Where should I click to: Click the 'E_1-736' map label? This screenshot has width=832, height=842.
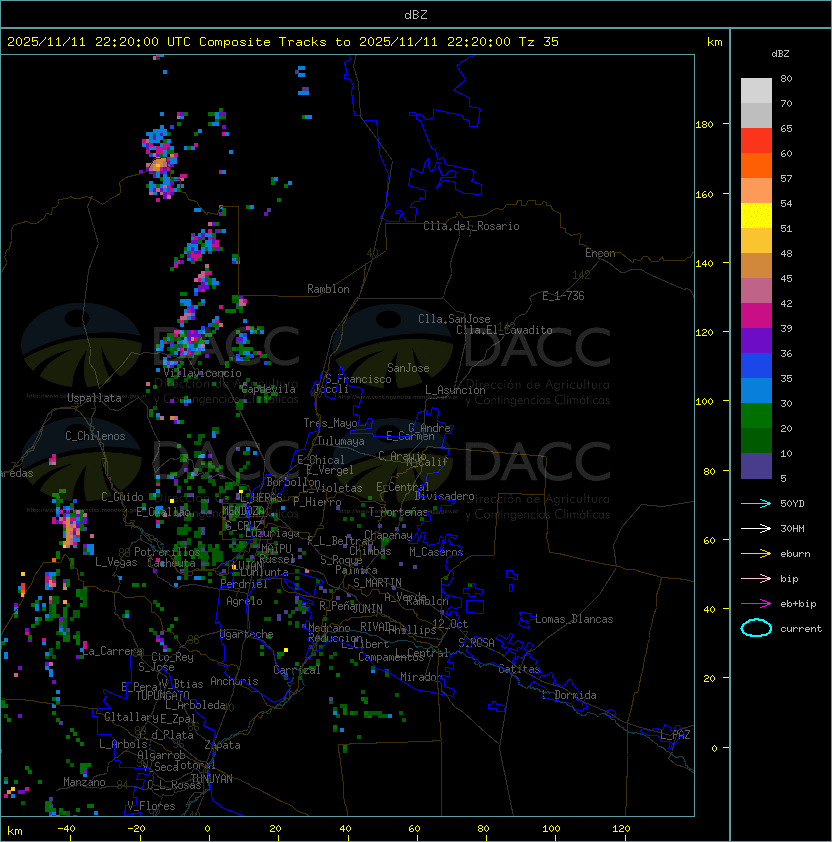coord(563,296)
